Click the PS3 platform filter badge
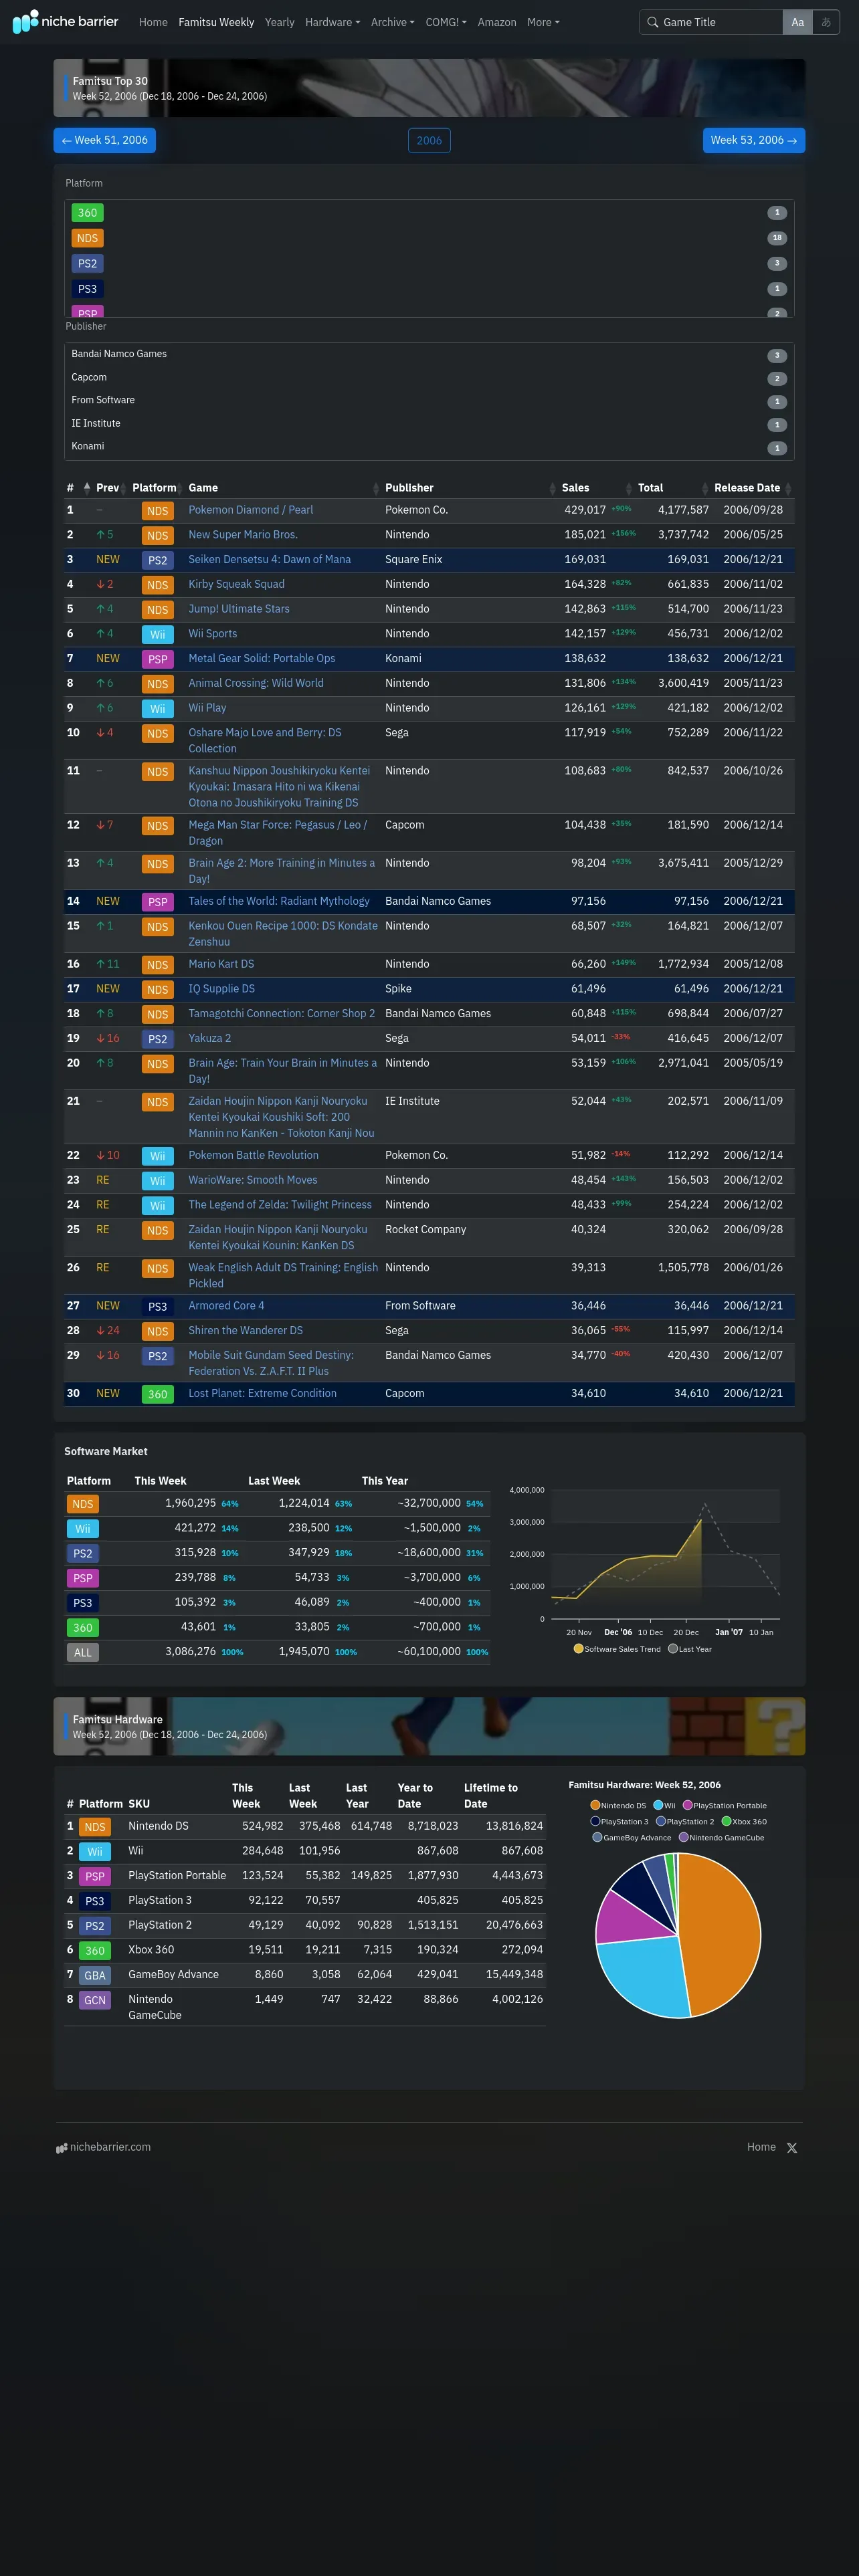859x2576 pixels. tap(88, 289)
